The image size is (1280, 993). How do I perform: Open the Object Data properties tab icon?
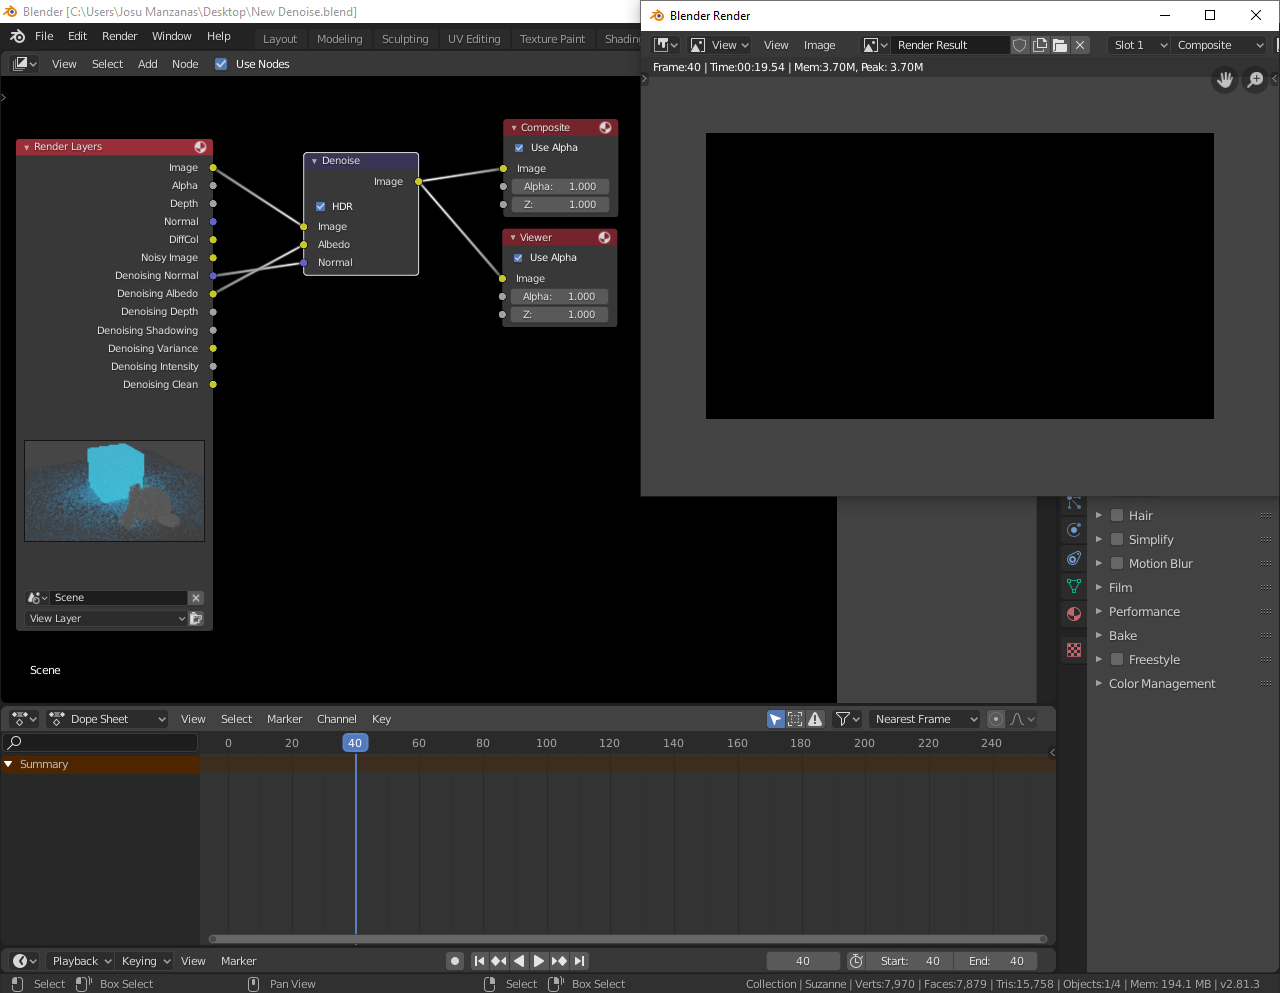[1074, 586]
